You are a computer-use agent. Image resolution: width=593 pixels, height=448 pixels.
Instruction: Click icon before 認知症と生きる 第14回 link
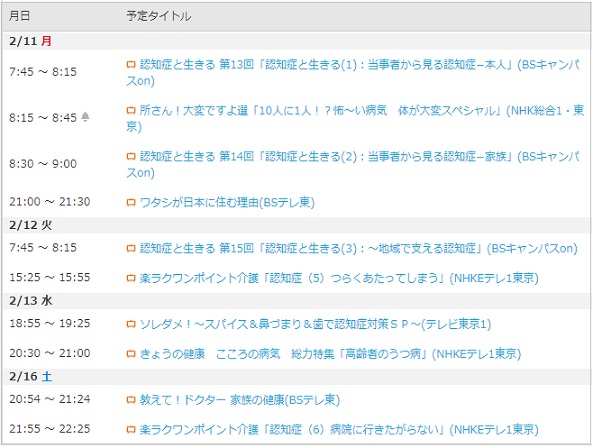click(x=131, y=157)
